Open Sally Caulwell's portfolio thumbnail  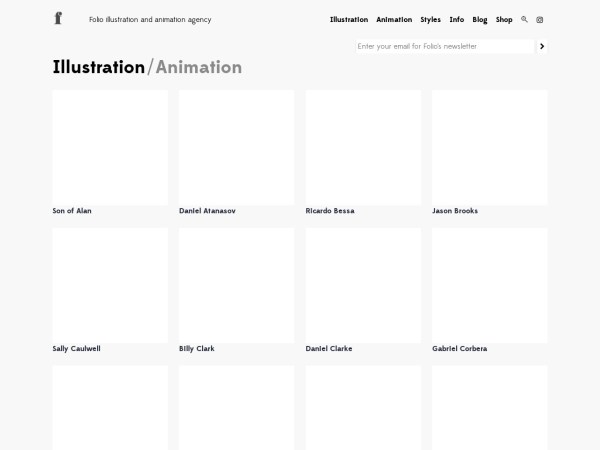click(110, 285)
